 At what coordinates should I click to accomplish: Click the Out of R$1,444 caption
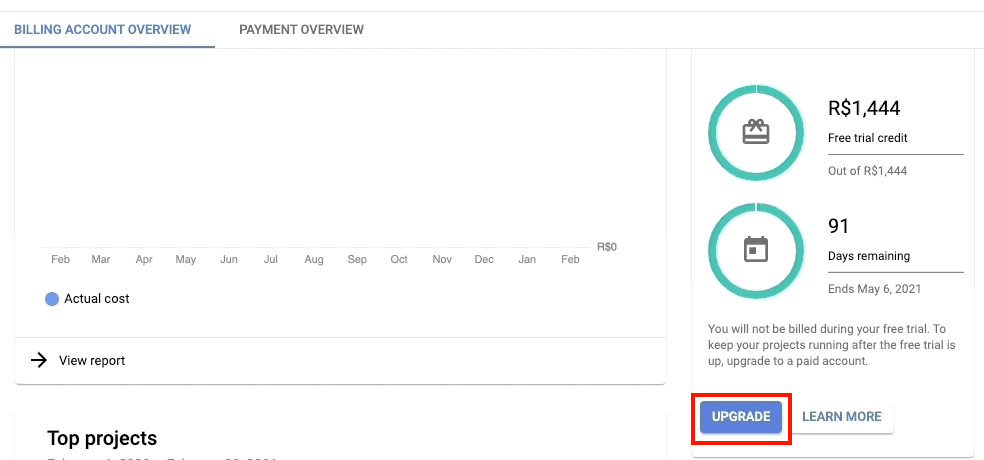[x=867, y=171]
